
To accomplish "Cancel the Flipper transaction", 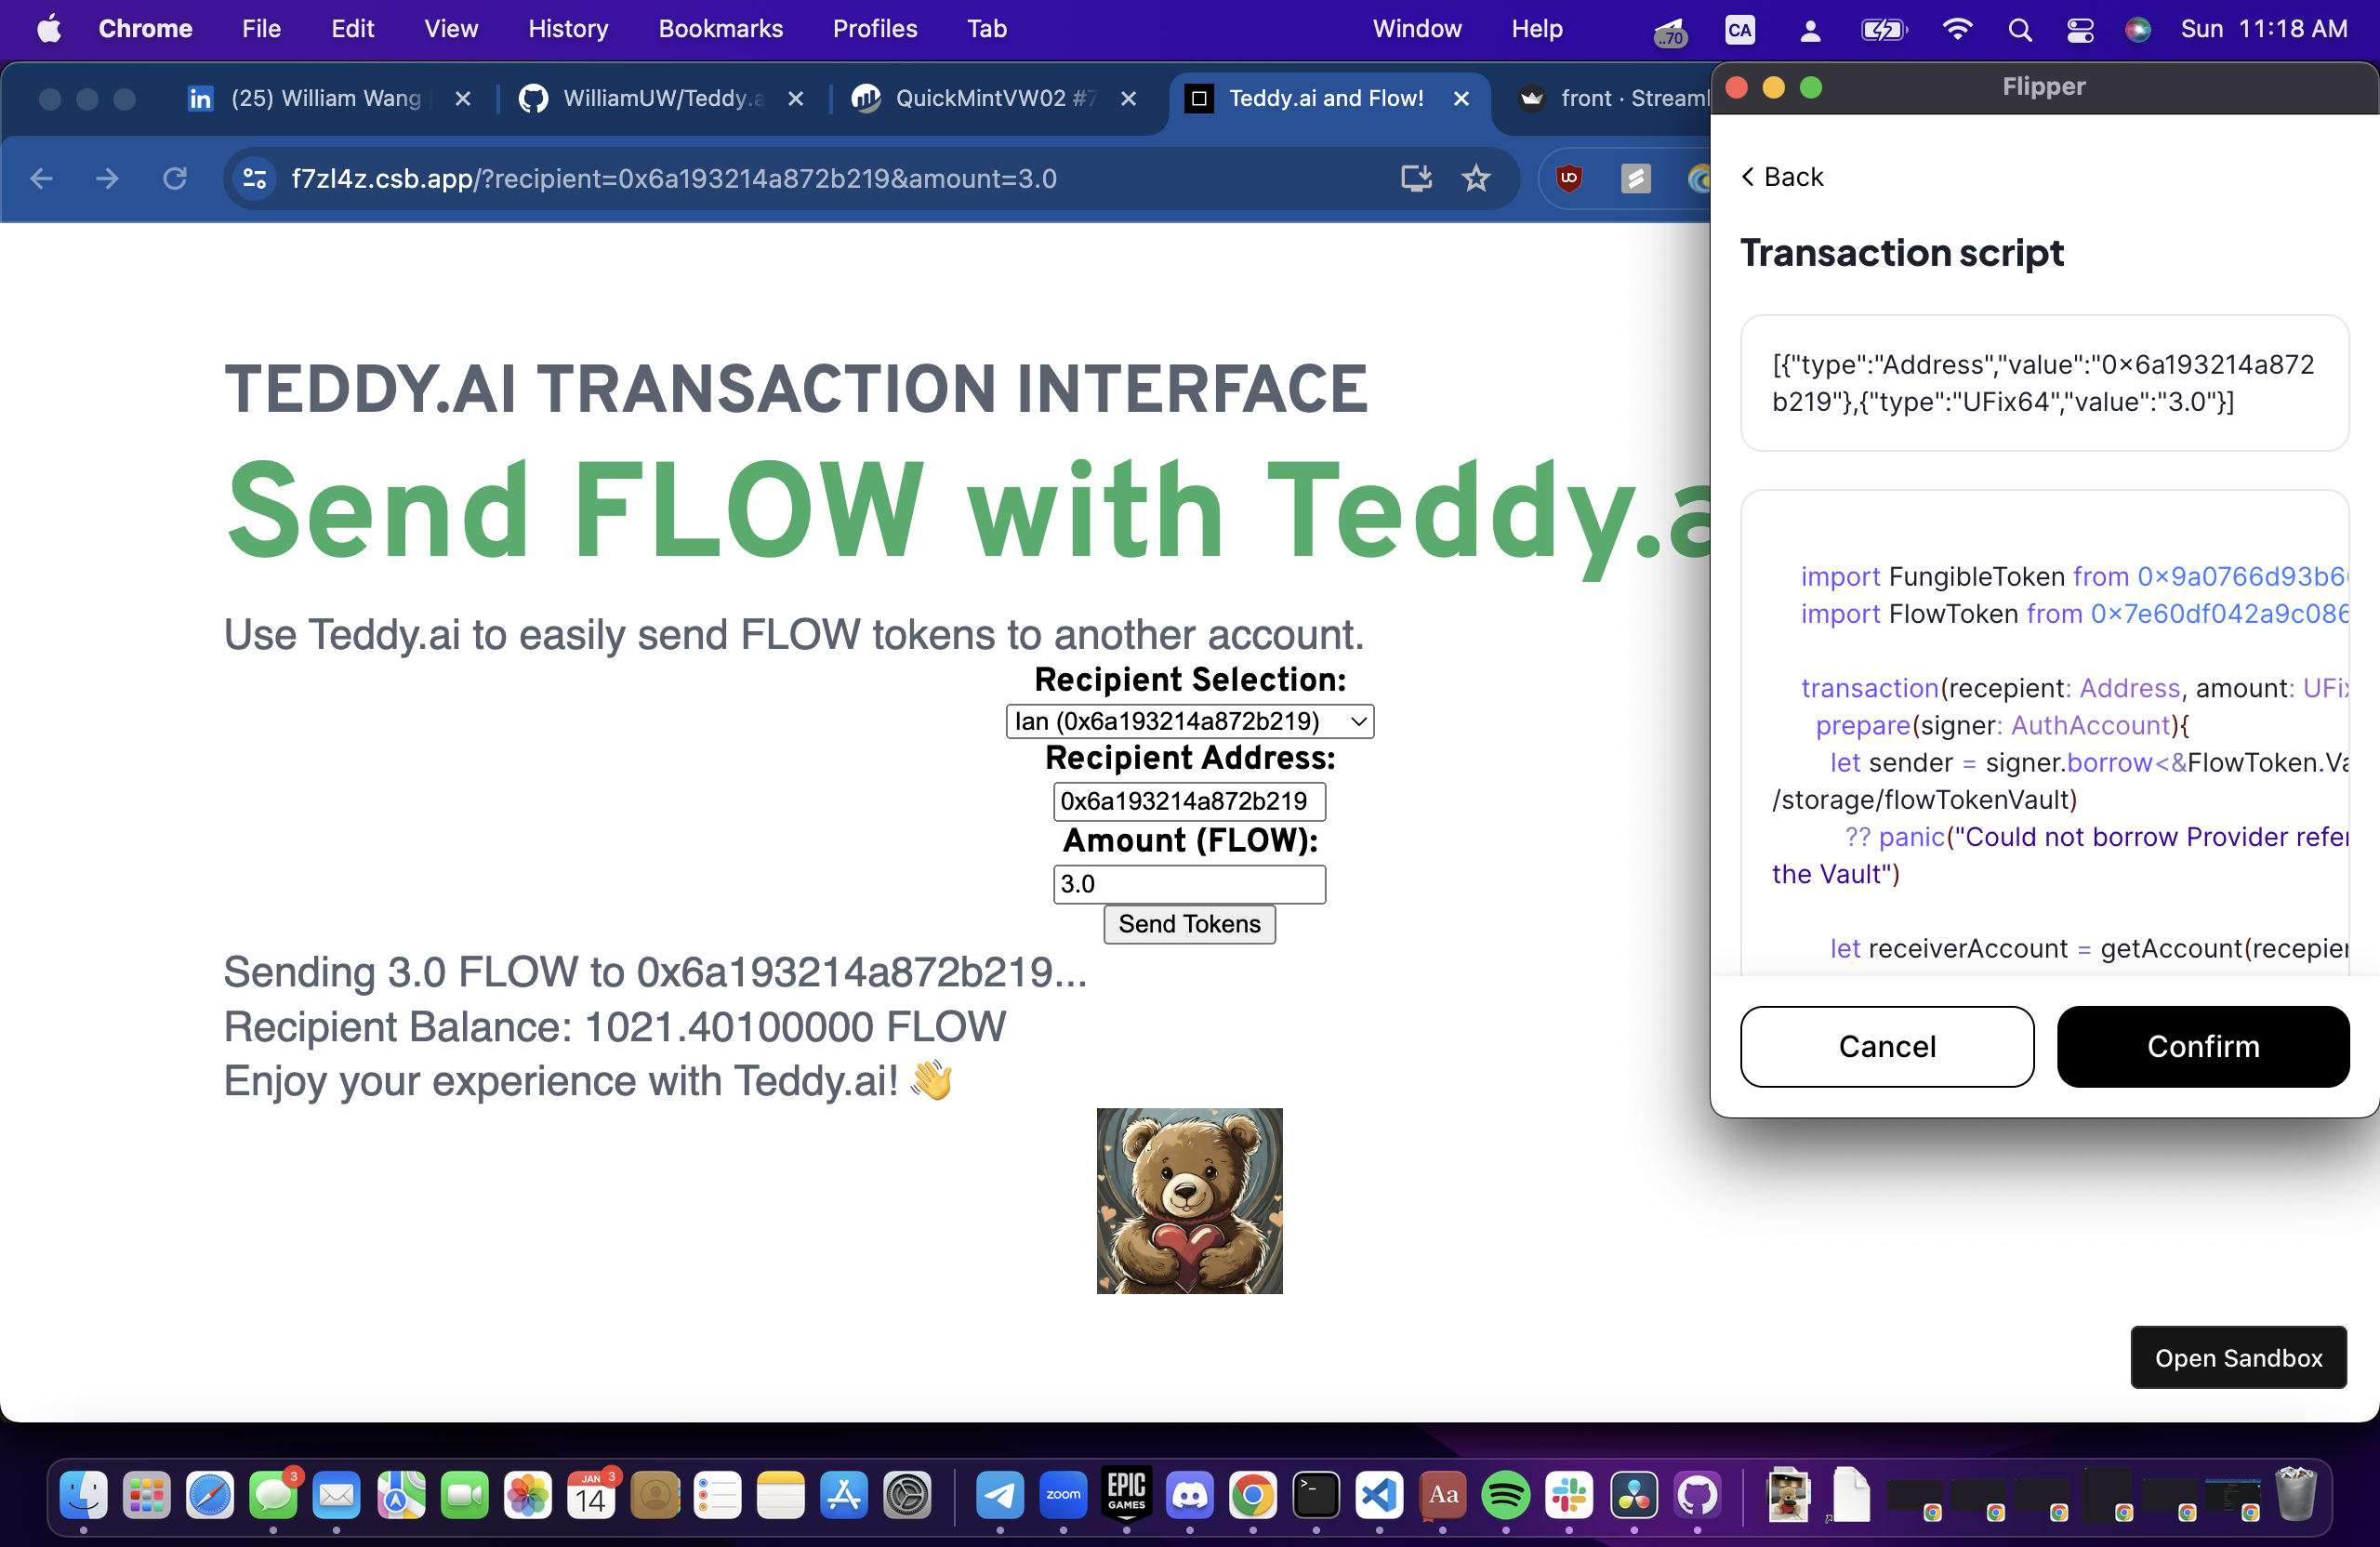I will tap(1886, 1046).
